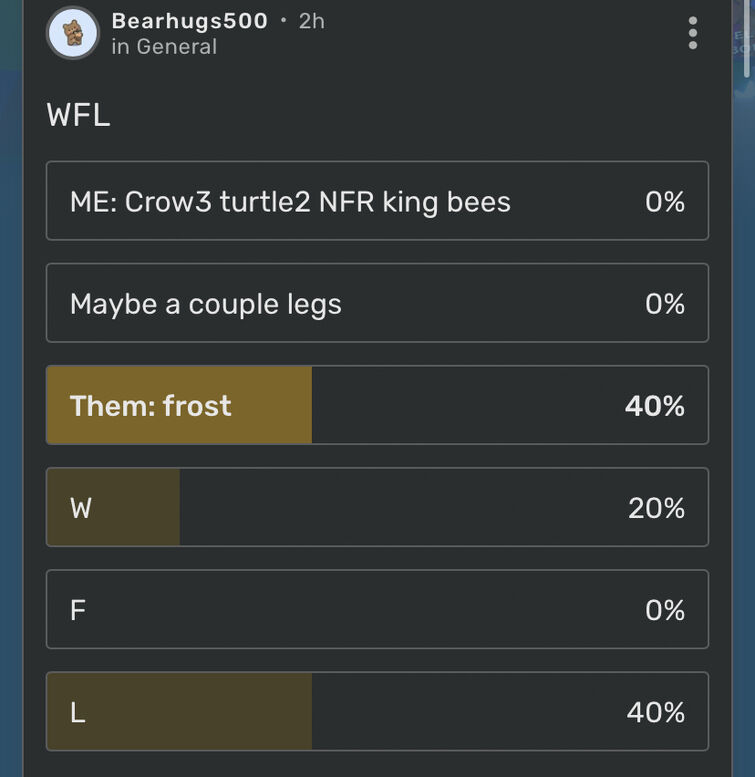Screen dimensions: 755x777
Task: Click the WFL post title
Action: pos(78,115)
